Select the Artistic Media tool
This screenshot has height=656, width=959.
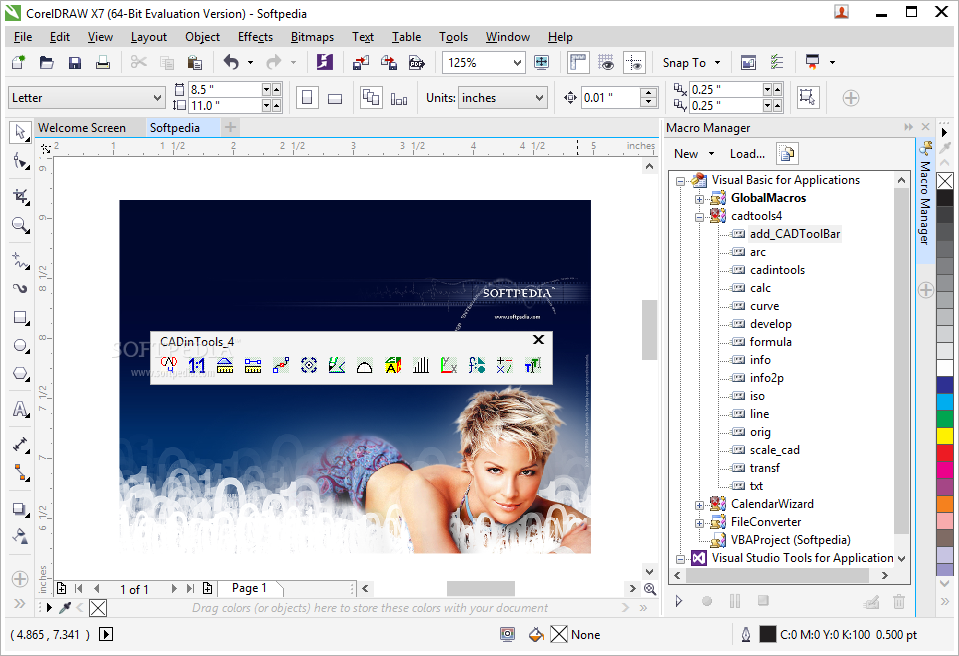(20, 289)
